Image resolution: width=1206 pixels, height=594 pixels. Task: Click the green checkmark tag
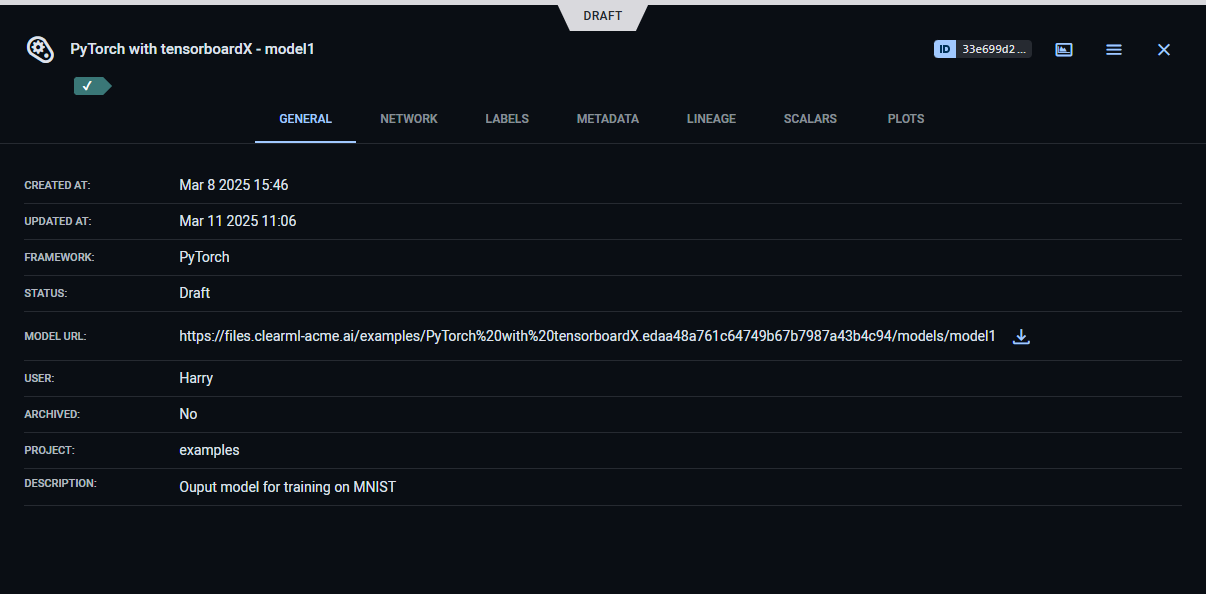coord(90,86)
